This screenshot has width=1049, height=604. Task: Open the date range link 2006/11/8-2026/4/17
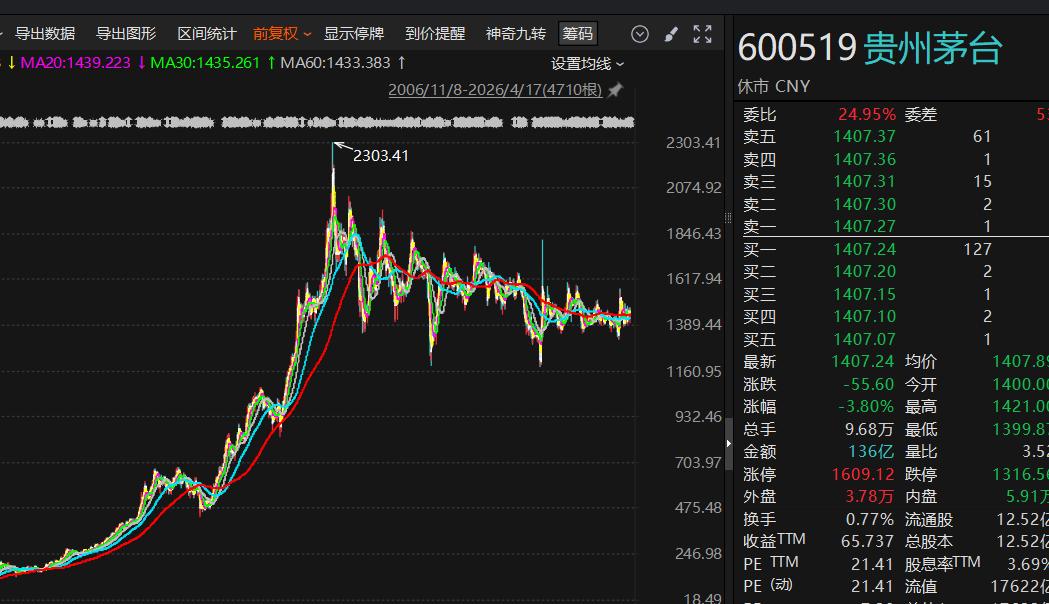(x=495, y=90)
